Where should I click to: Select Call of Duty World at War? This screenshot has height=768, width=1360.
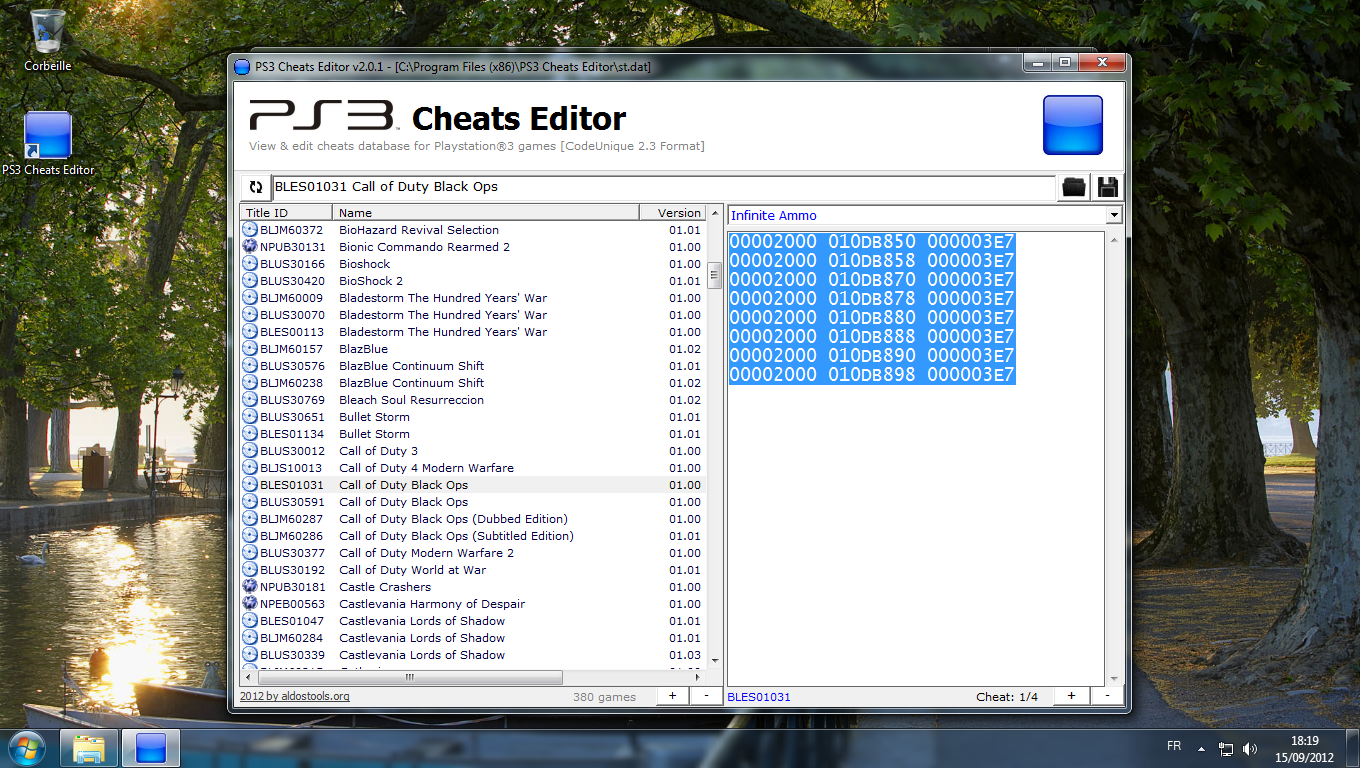click(473, 570)
